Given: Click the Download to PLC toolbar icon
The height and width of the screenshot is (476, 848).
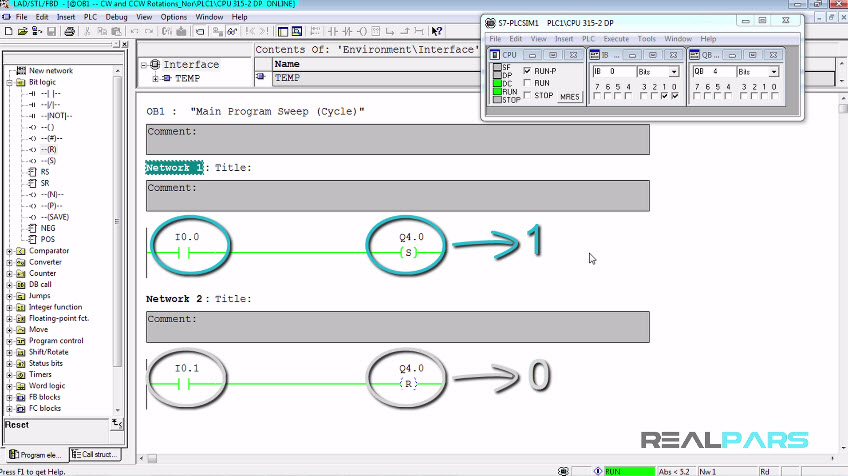Looking at the screenshot, I should point(182,31).
